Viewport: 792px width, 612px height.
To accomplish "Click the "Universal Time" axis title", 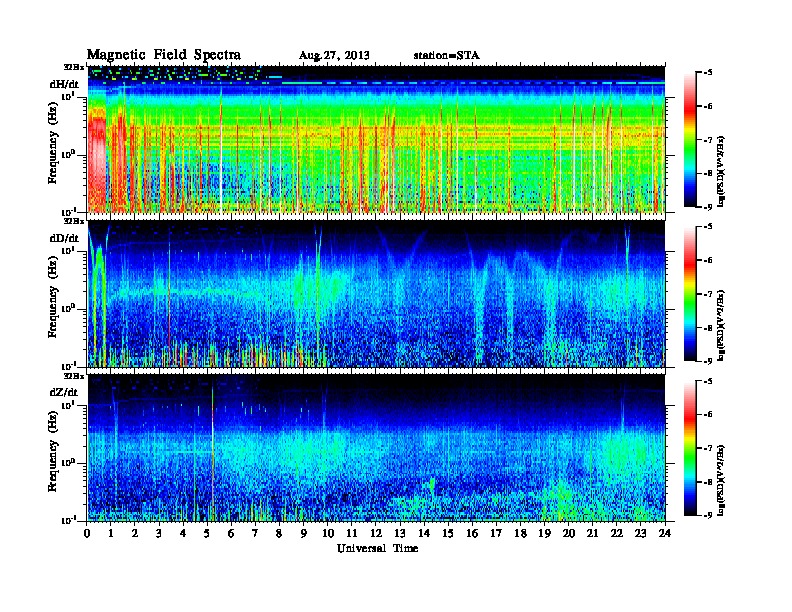I will (377, 548).
